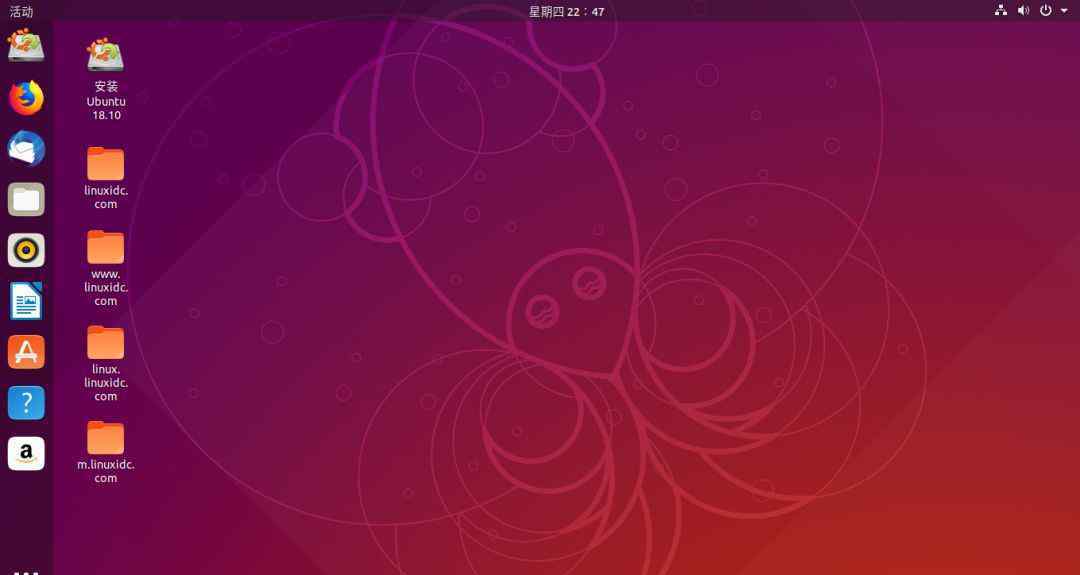Select the linux.linuxidc.com desktop folder
The width and height of the screenshot is (1080, 575).
coord(105,364)
